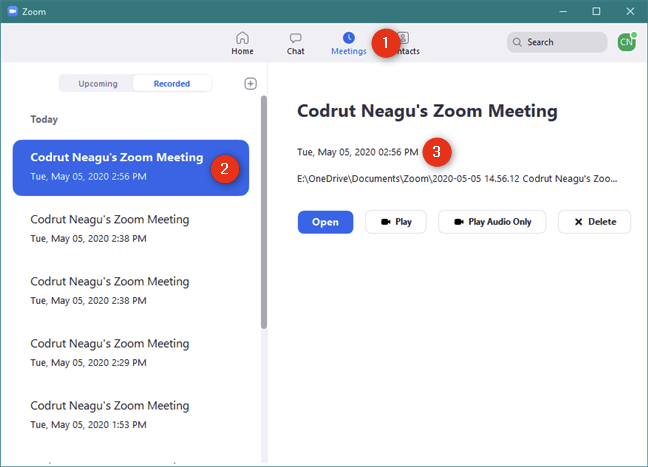Click the CN profile avatar

627,42
